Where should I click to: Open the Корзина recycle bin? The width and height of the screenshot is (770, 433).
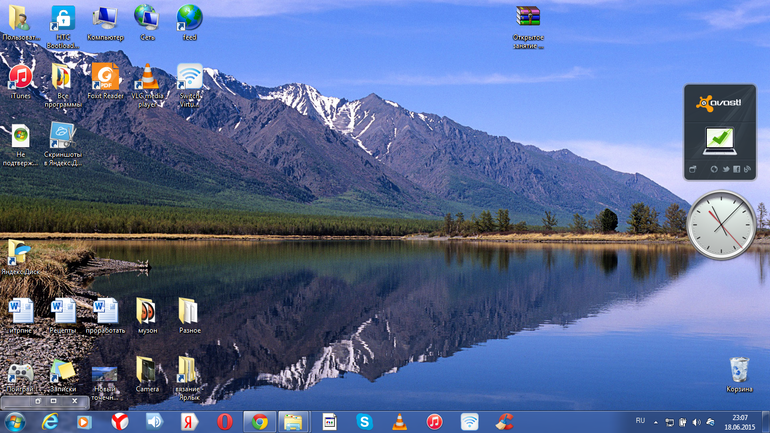[x=739, y=371]
